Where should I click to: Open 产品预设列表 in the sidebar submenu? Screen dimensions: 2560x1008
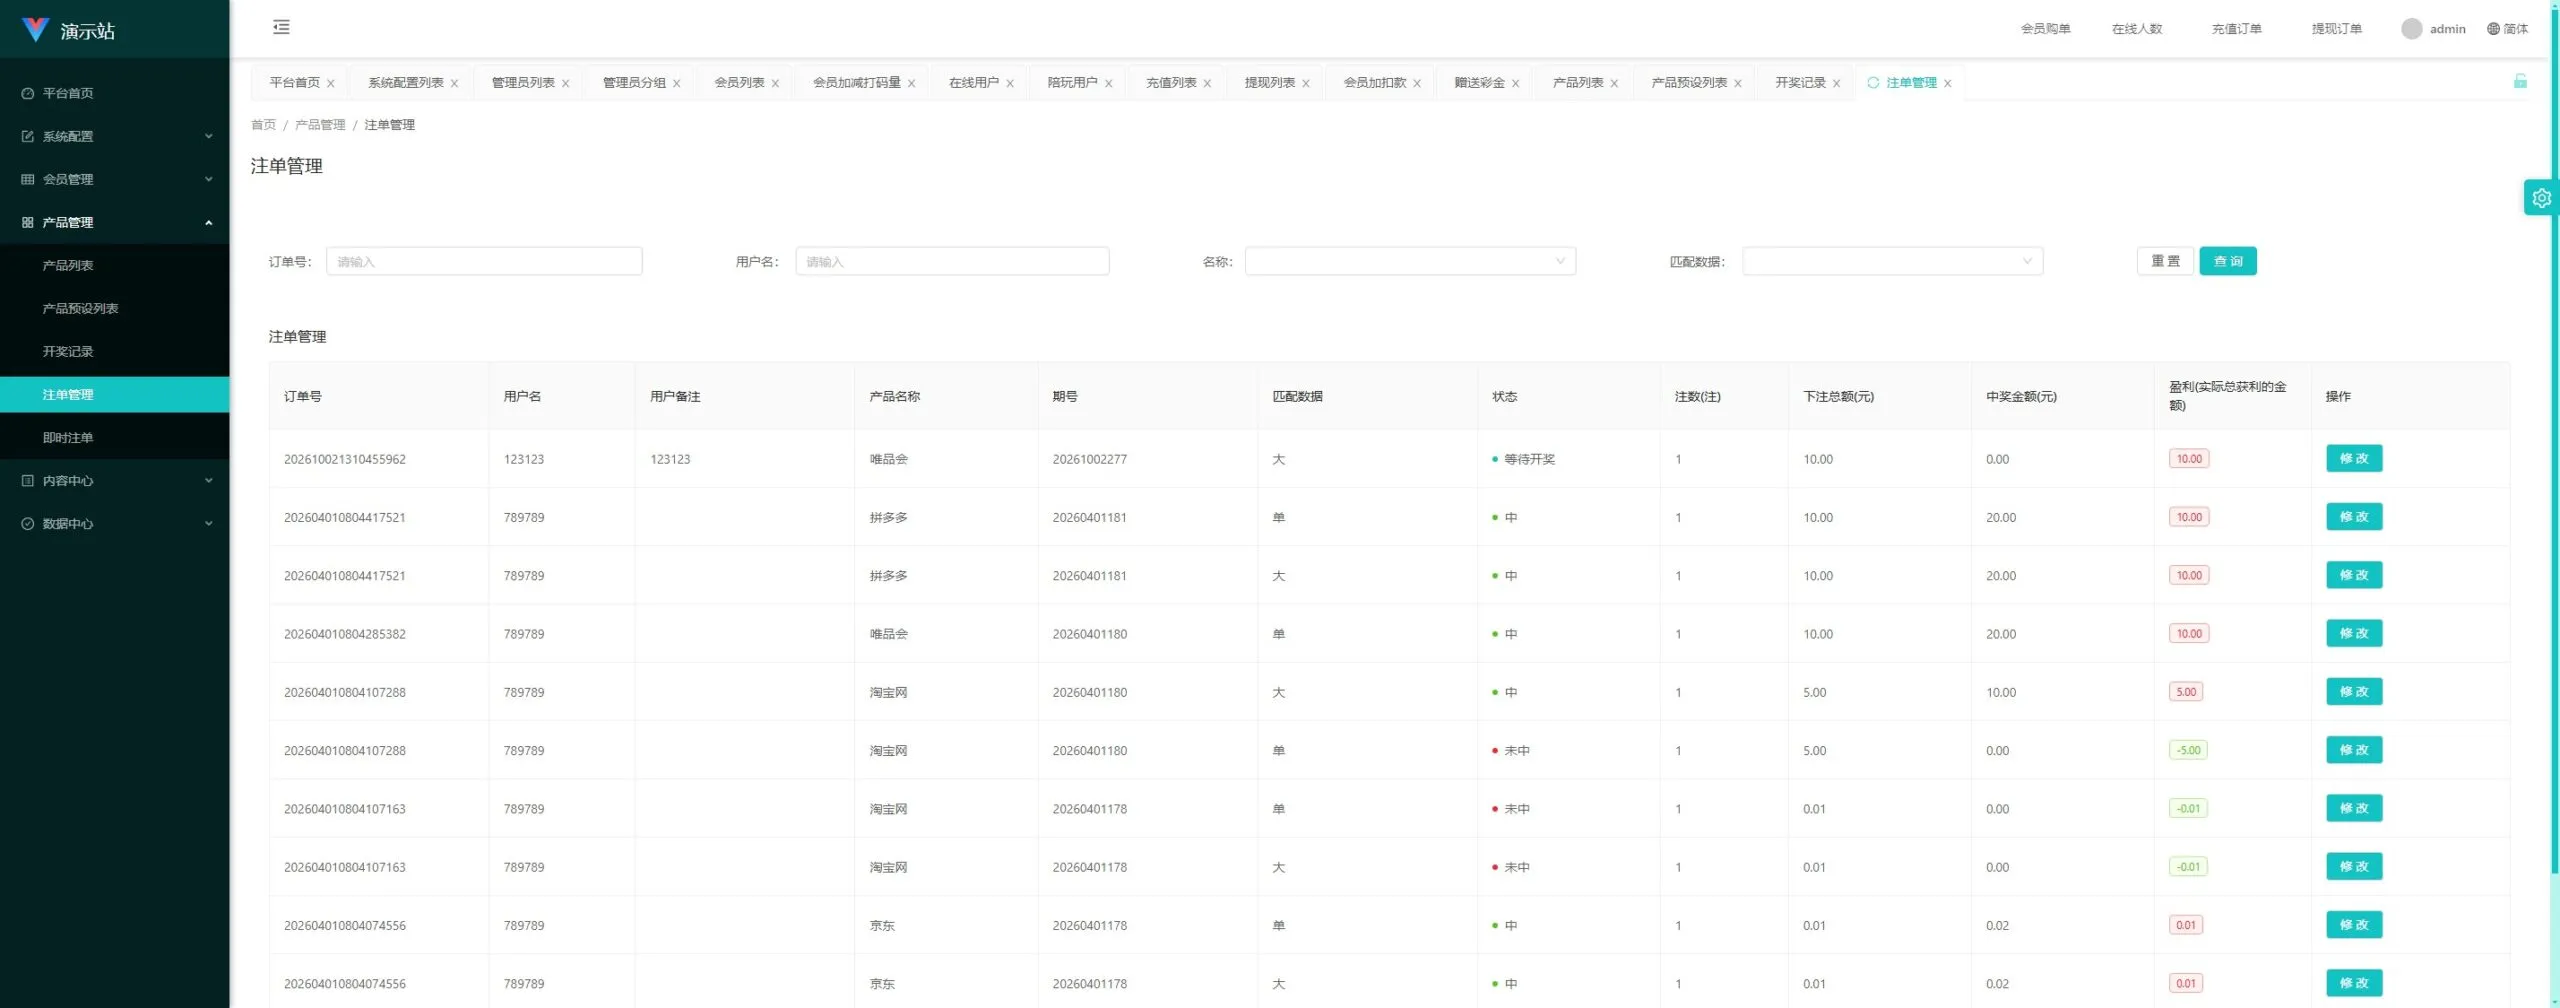(x=114, y=308)
